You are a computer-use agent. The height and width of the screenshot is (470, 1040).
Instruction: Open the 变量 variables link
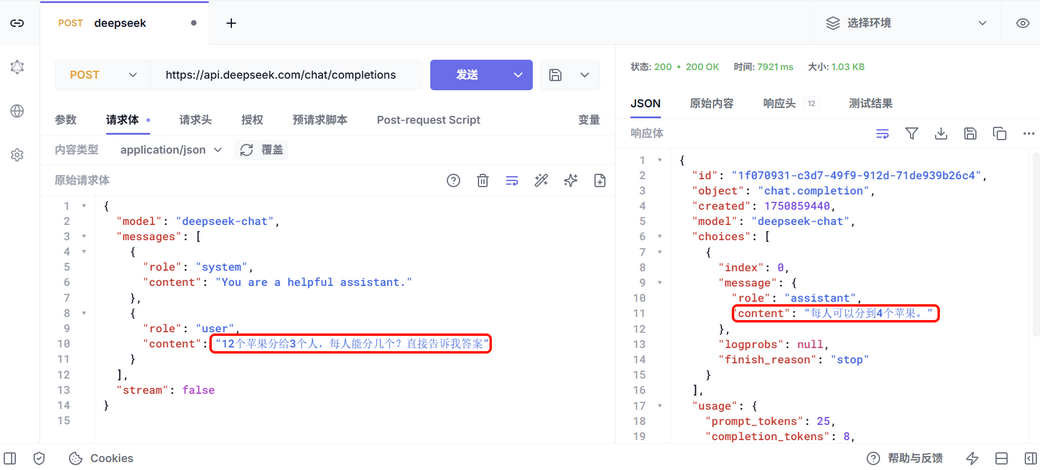[589, 120]
